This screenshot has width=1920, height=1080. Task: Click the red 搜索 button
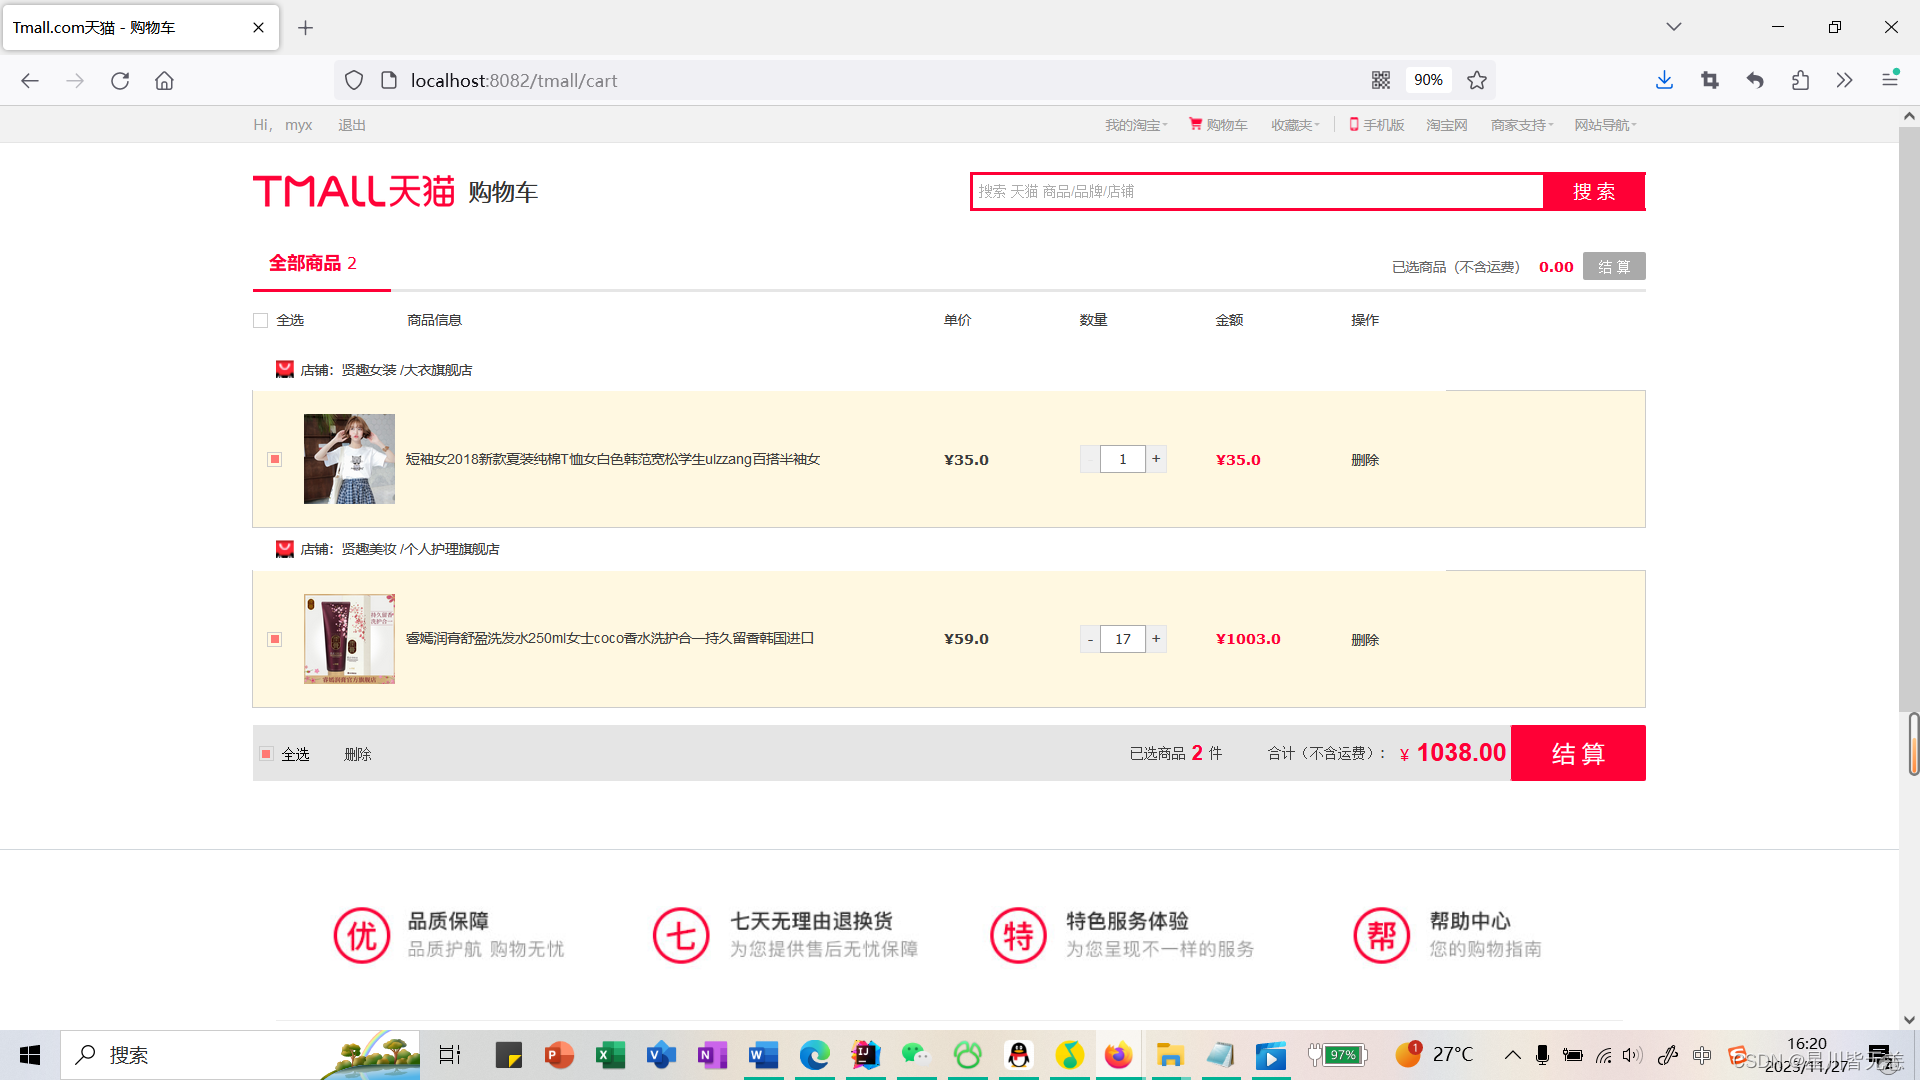[x=1594, y=191]
